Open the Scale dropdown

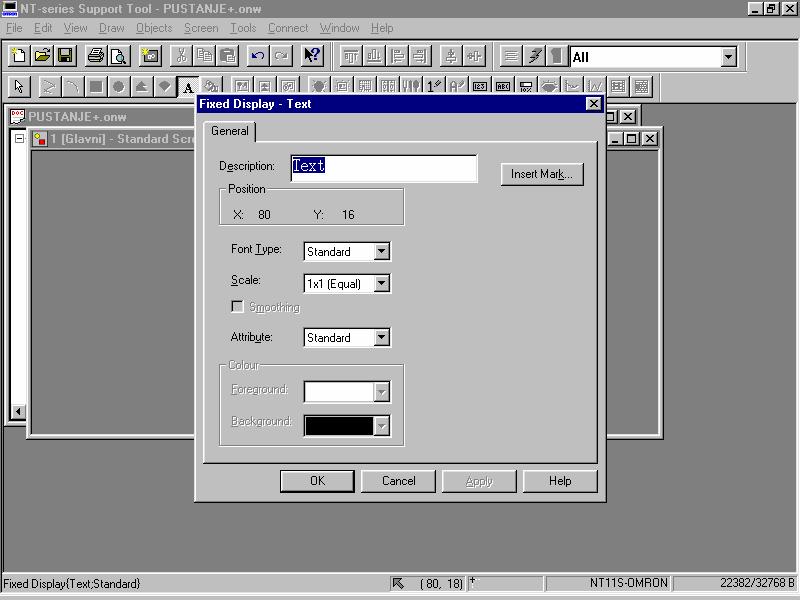tap(382, 284)
